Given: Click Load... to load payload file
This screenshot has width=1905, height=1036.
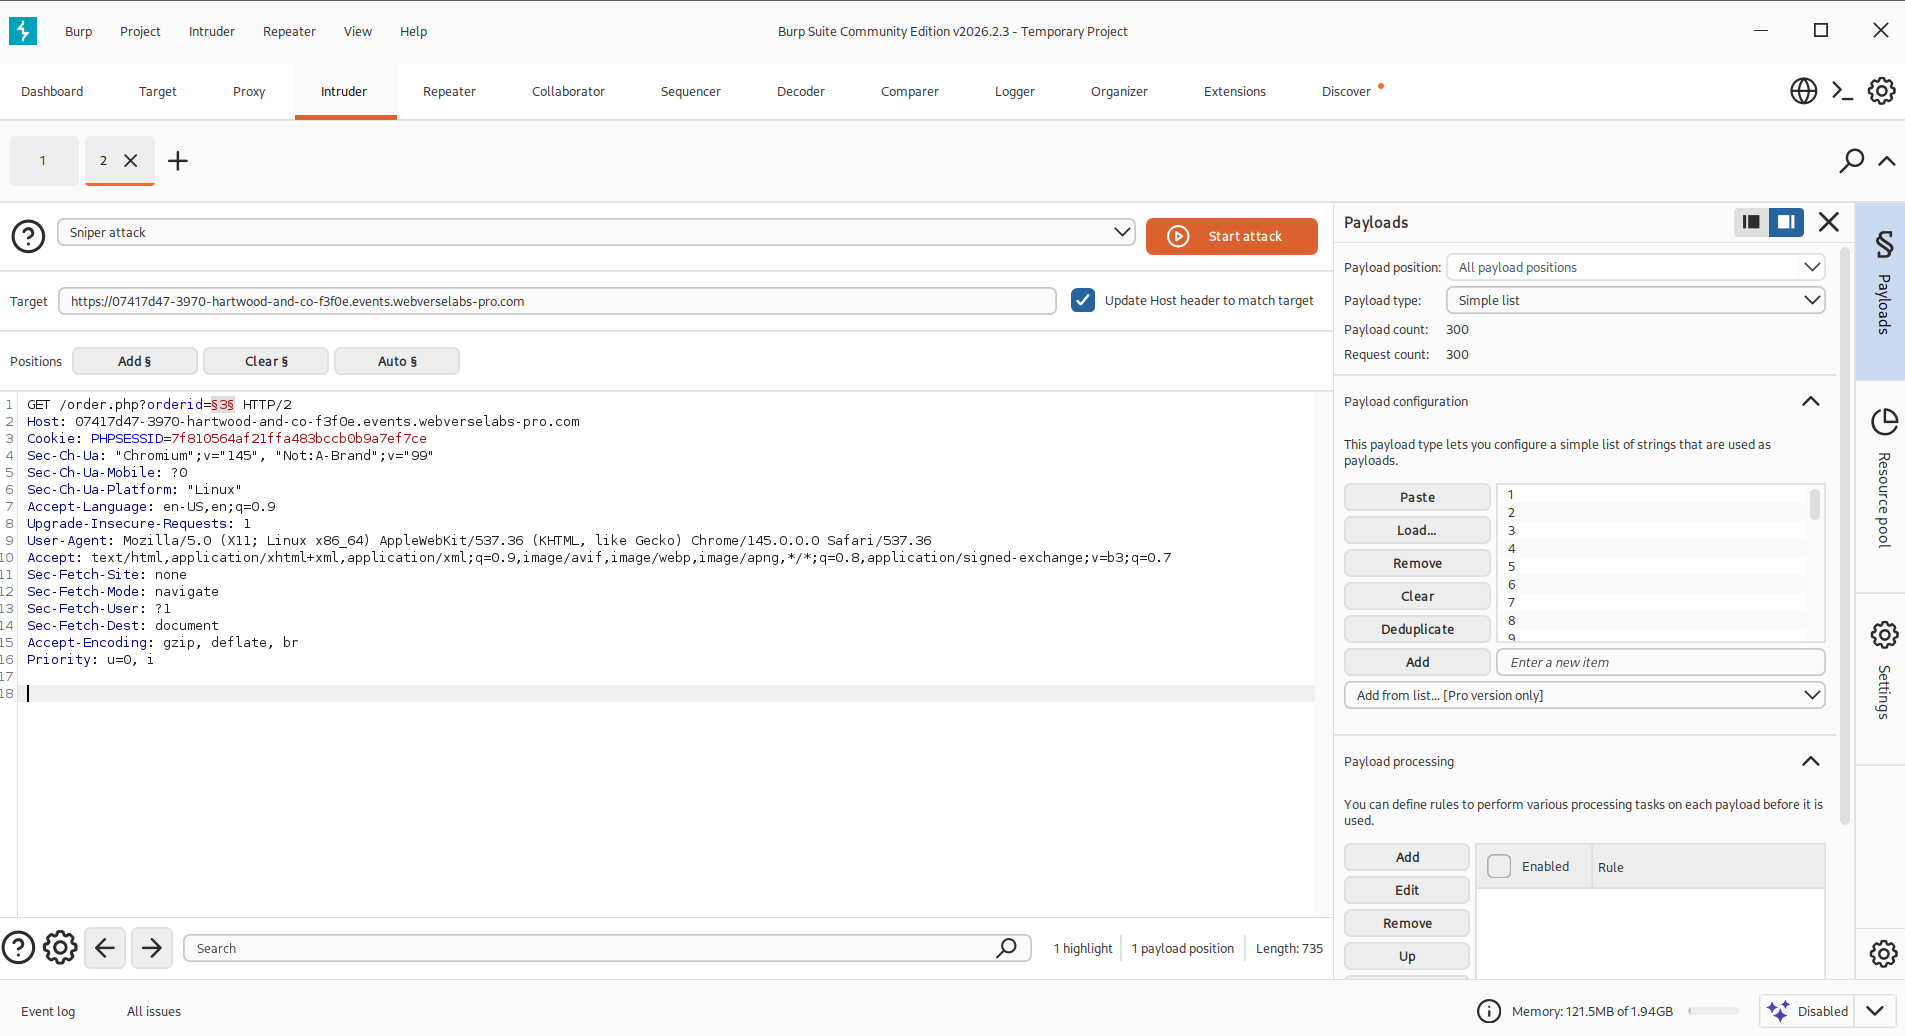Looking at the screenshot, I should coord(1417,530).
